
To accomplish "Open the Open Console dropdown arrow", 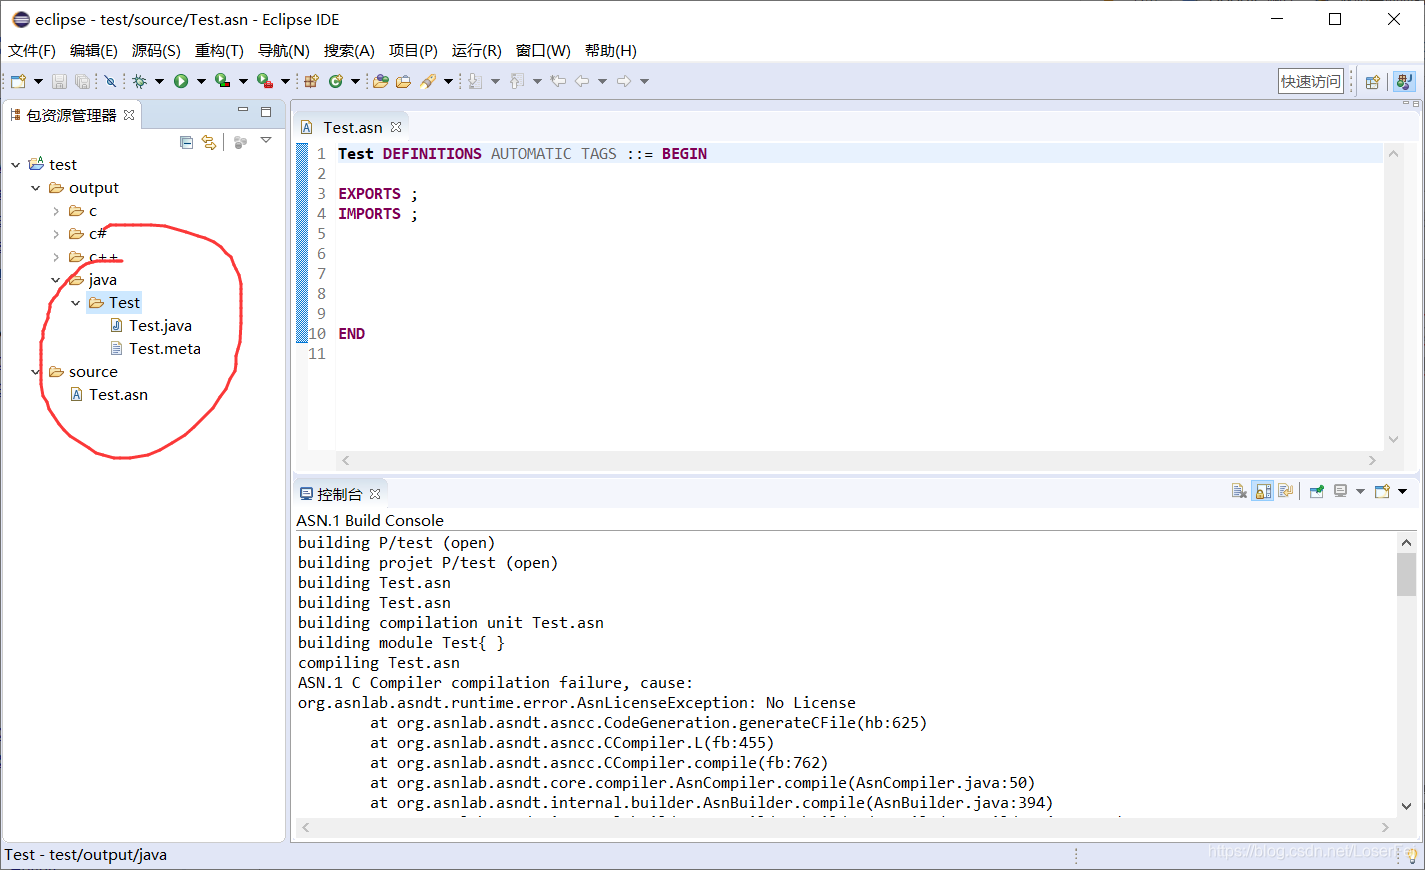I will tap(1402, 491).
